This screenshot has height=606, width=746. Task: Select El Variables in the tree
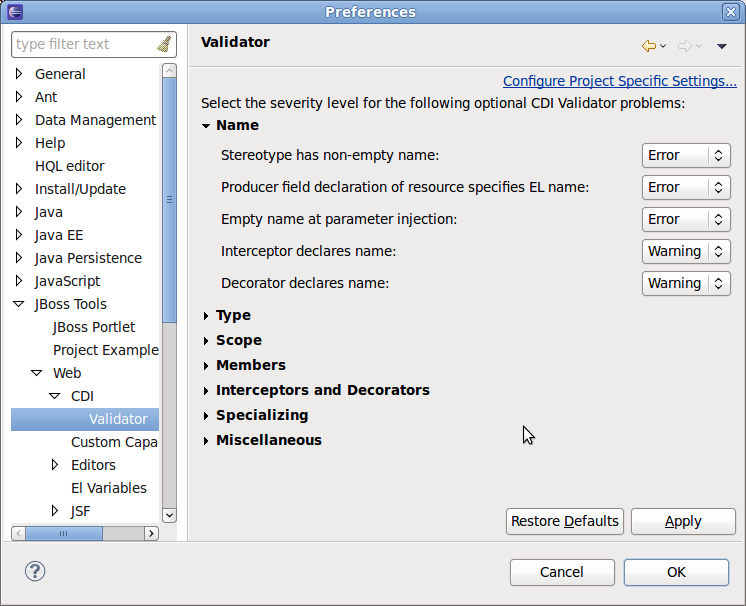[x=108, y=488]
